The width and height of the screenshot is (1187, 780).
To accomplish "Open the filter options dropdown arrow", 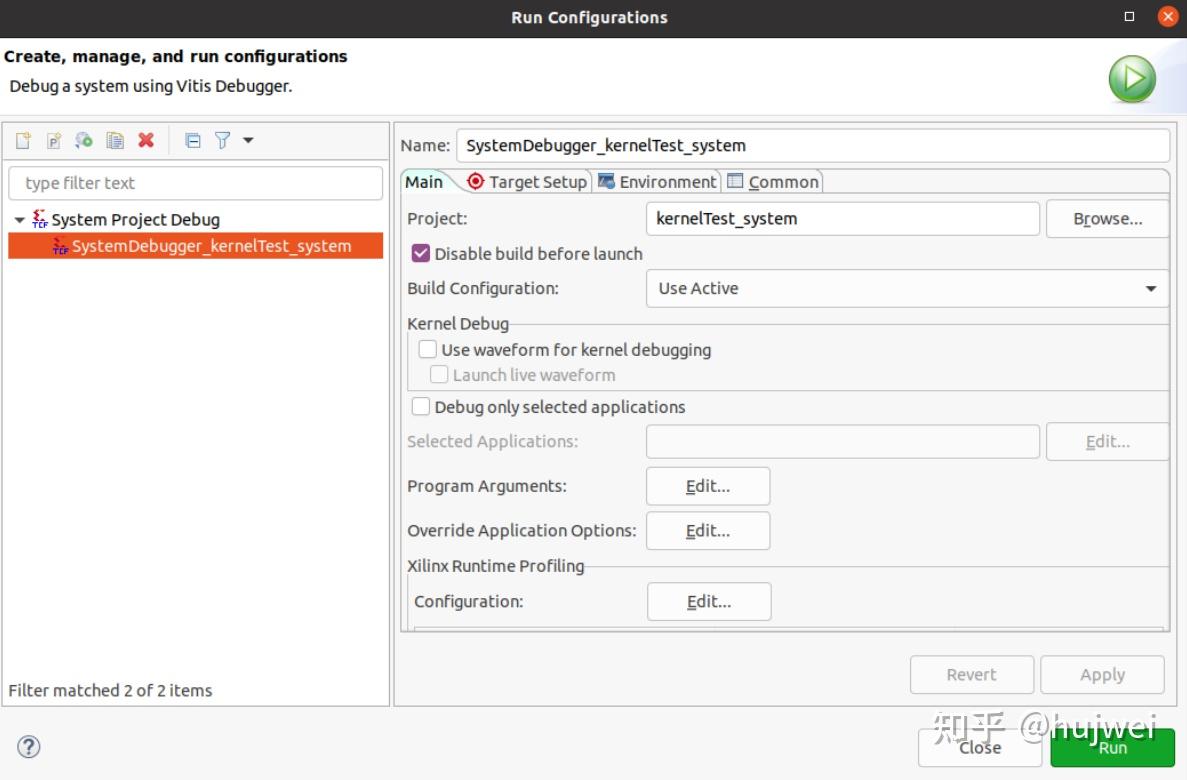I will tap(248, 141).
